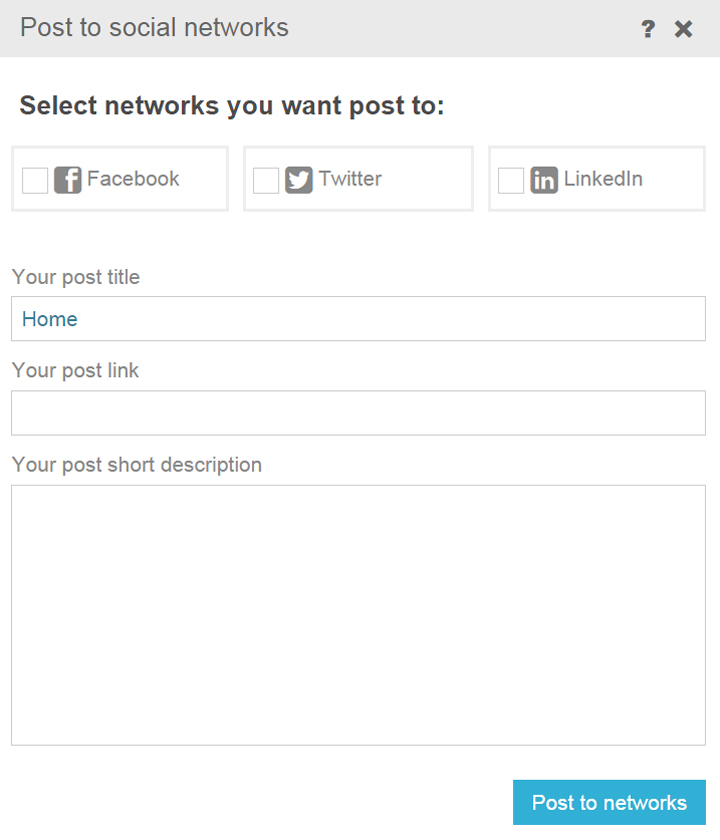
Task: Click the LinkedIn logo icon
Action: pyautogui.click(x=544, y=180)
